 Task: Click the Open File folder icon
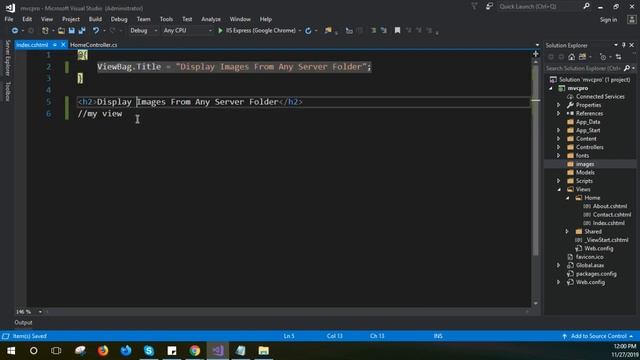coord(61,31)
